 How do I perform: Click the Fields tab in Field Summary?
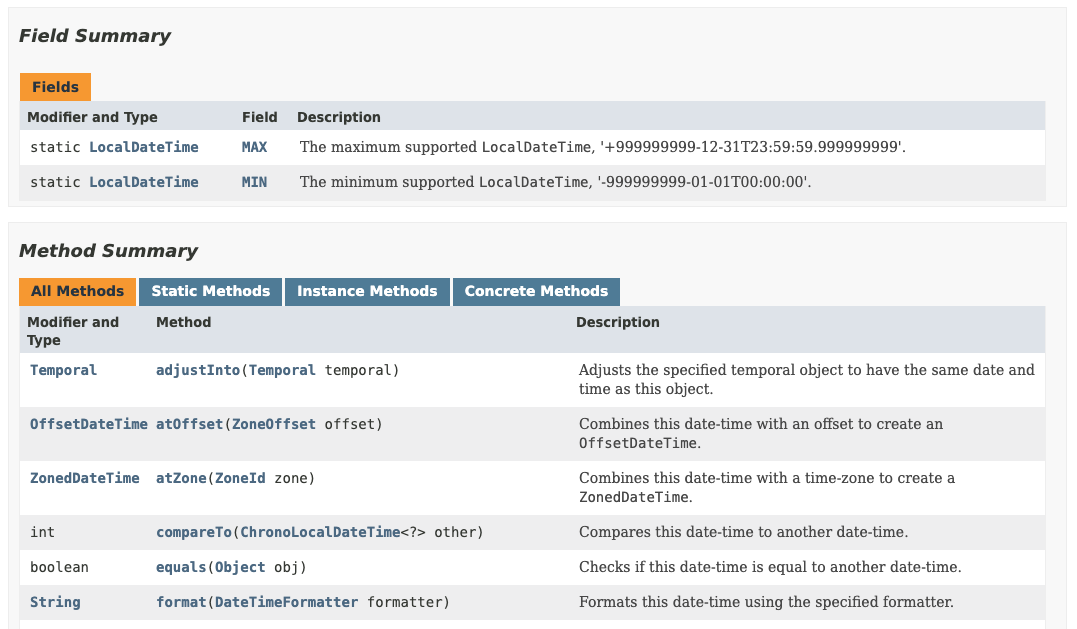tap(55, 87)
